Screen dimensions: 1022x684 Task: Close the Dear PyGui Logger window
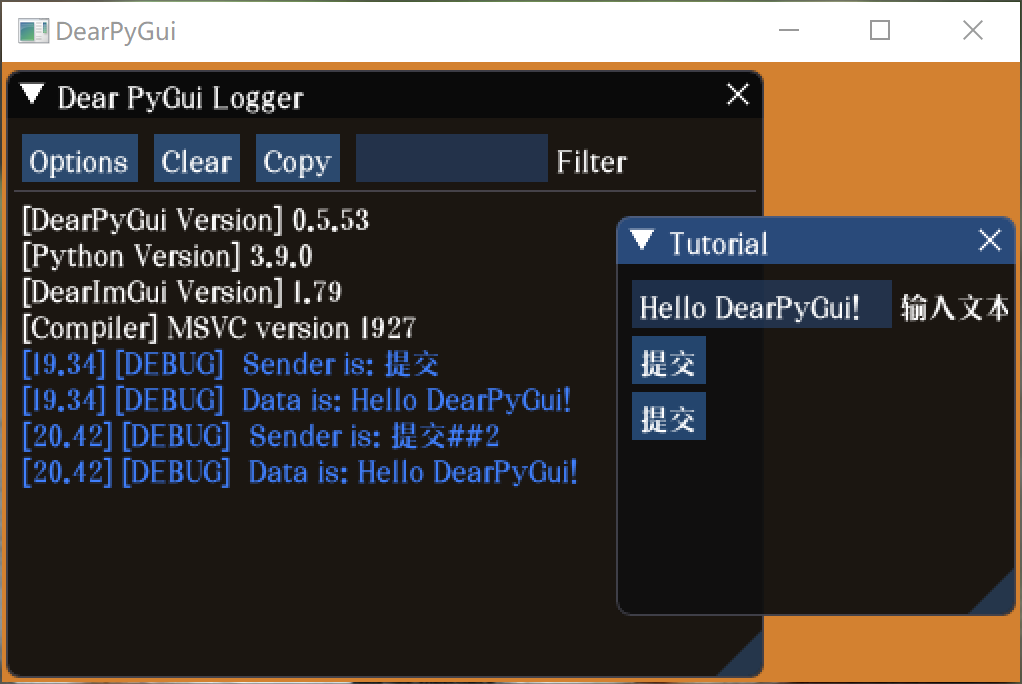[x=738, y=94]
